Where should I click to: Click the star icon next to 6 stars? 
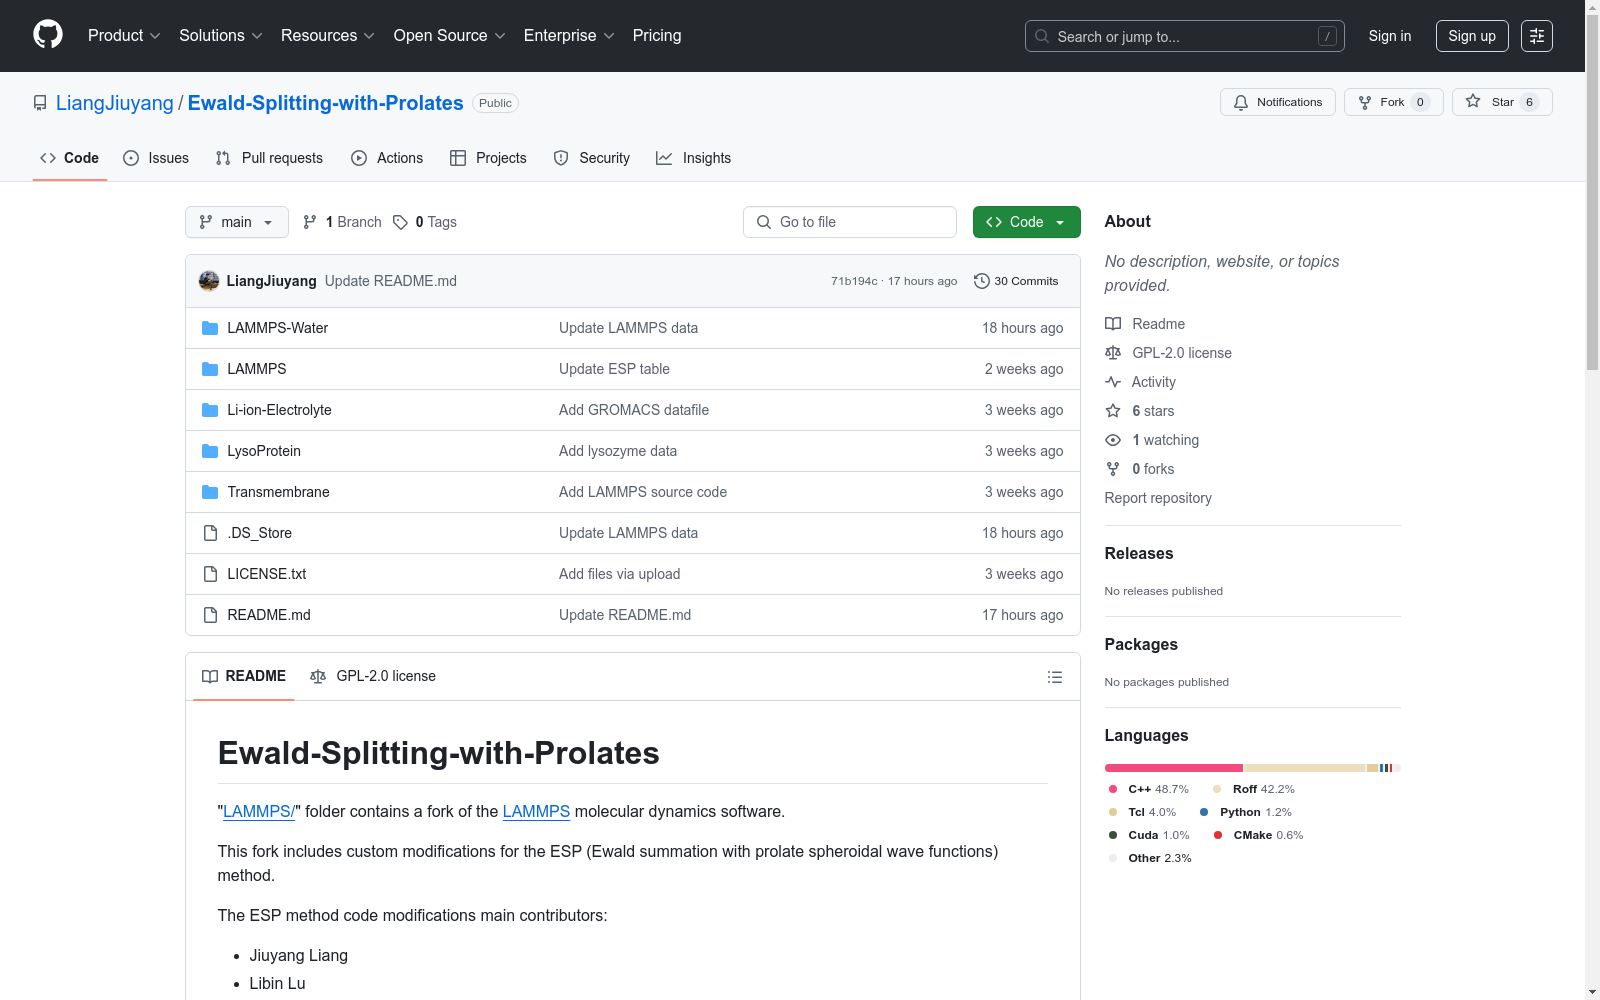[x=1113, y=411]
